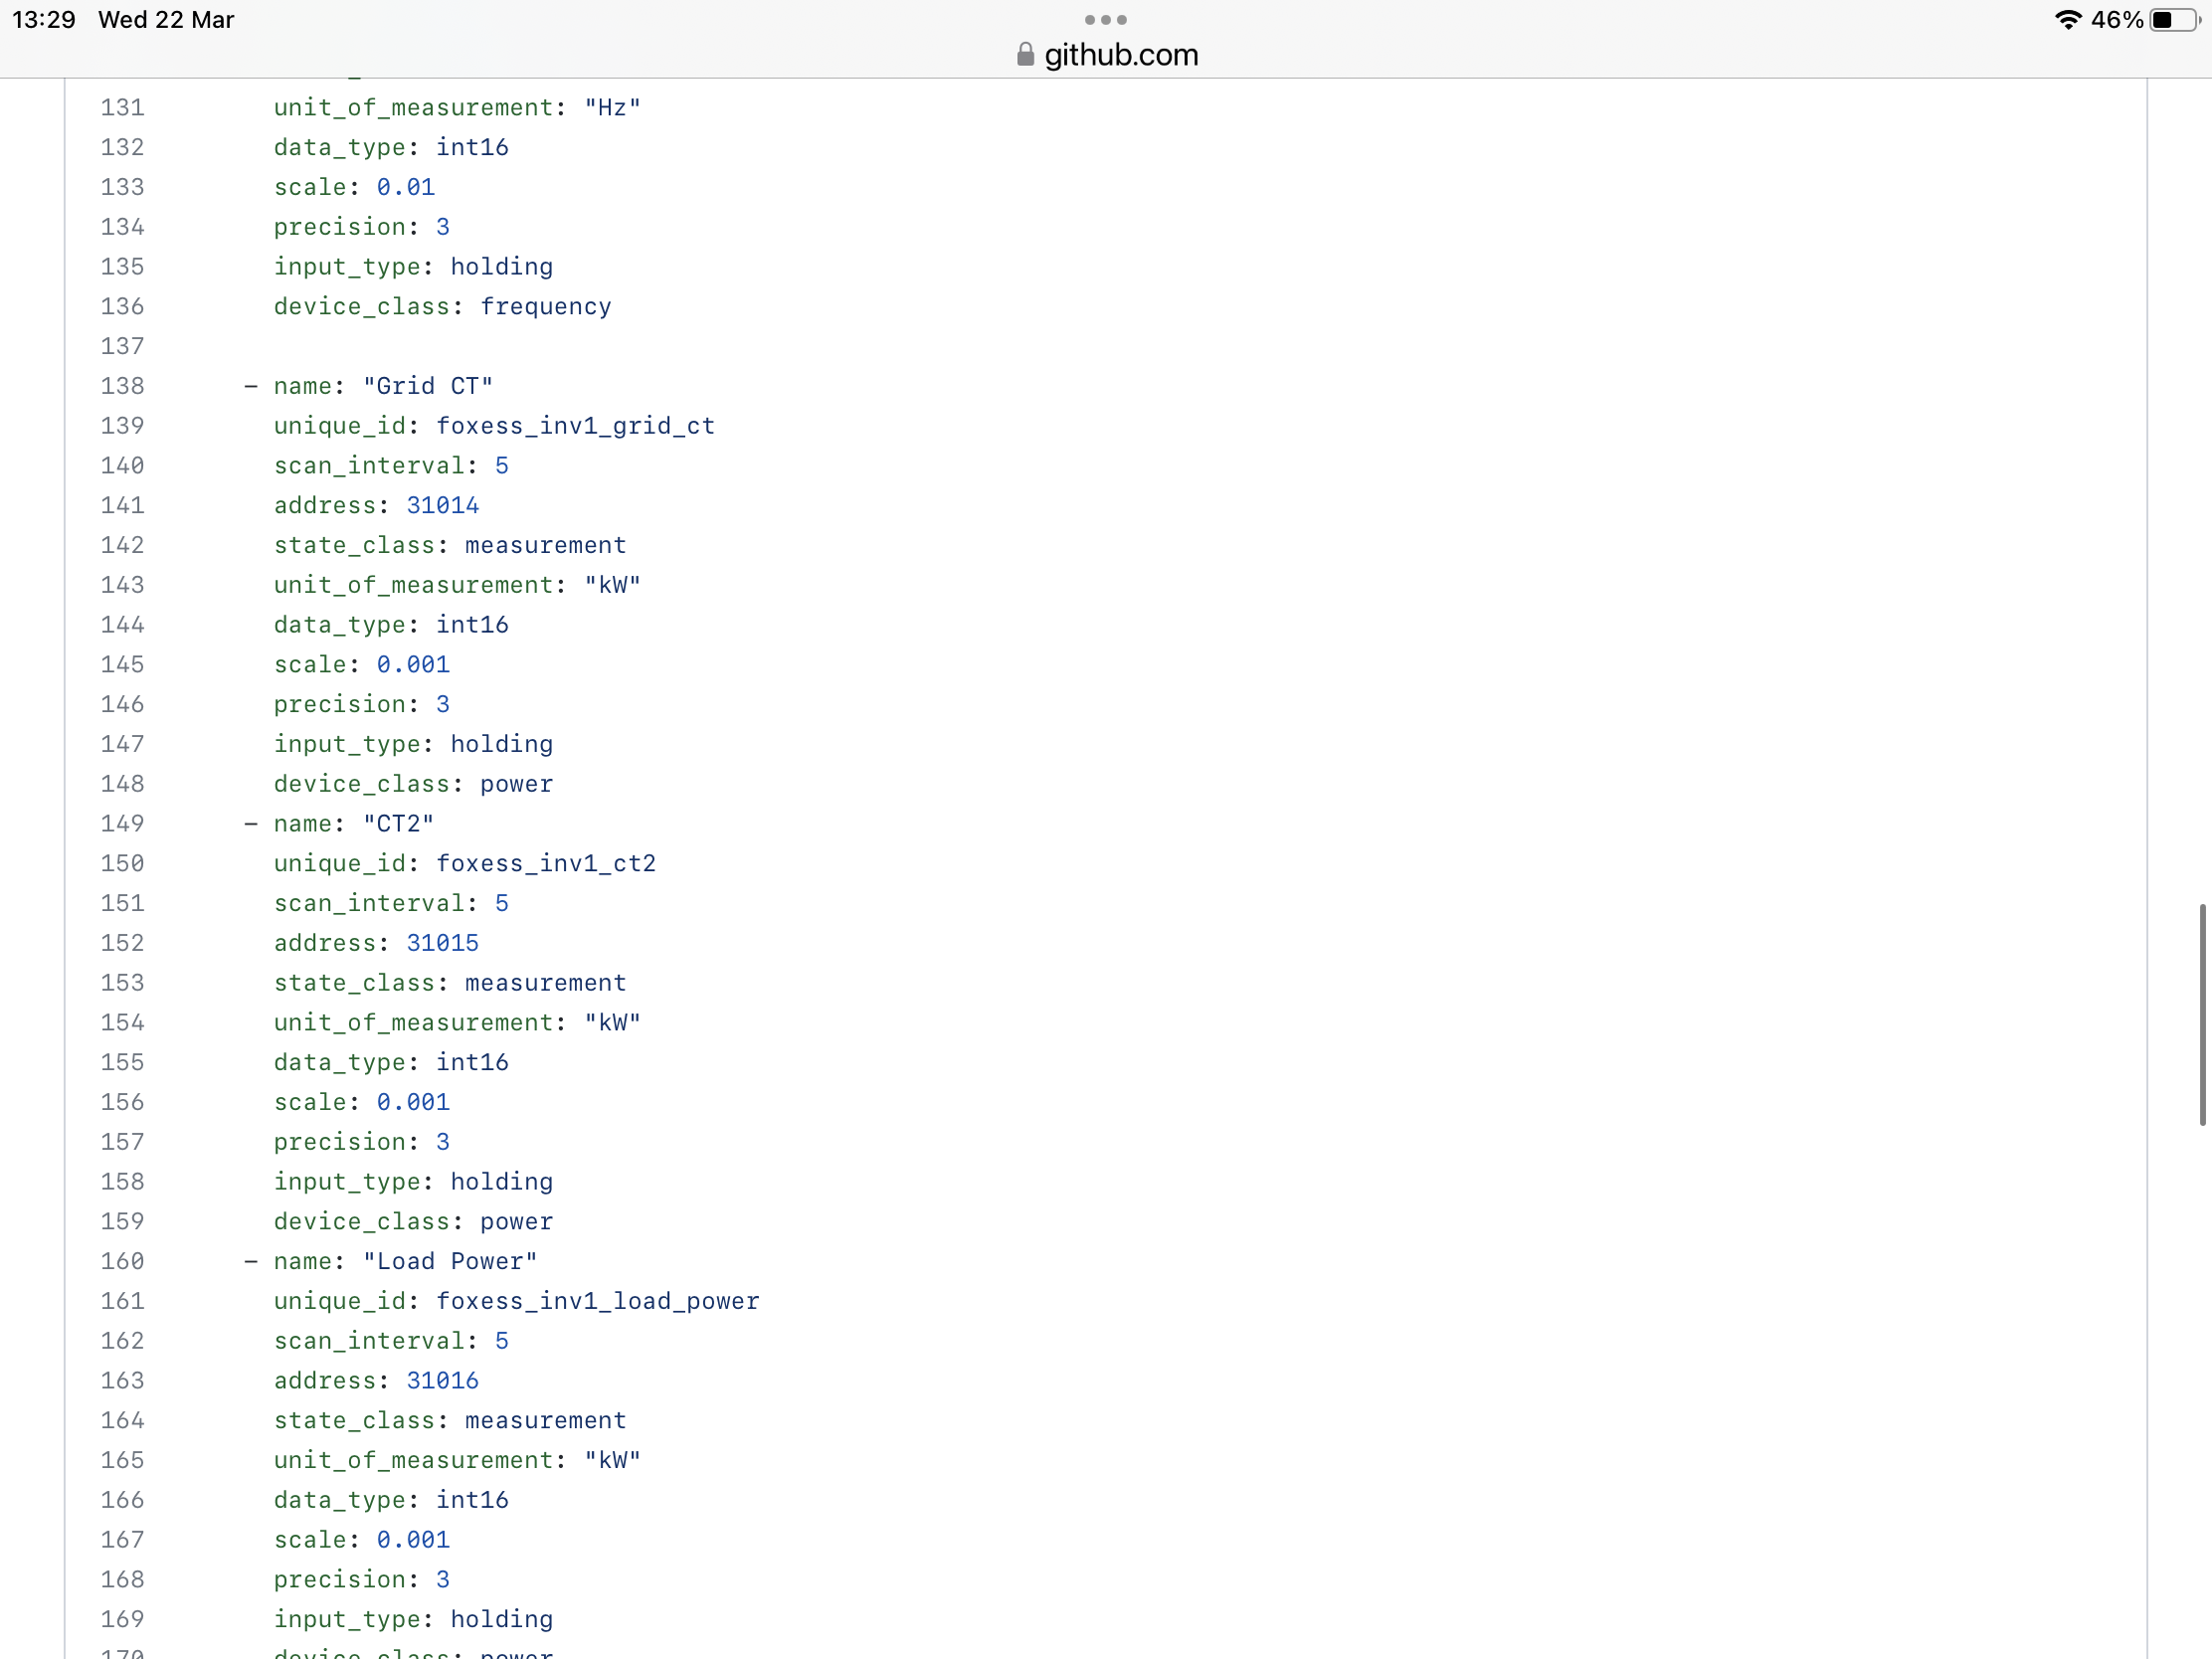
Task: Tap the three-dot multitasking icon at top
Action: 1105,20
